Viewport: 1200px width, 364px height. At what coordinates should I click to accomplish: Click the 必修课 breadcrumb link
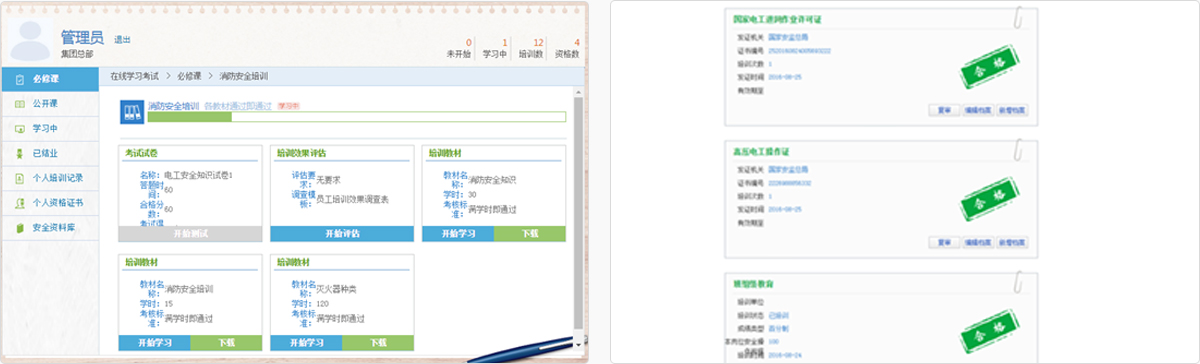point(190,76)
